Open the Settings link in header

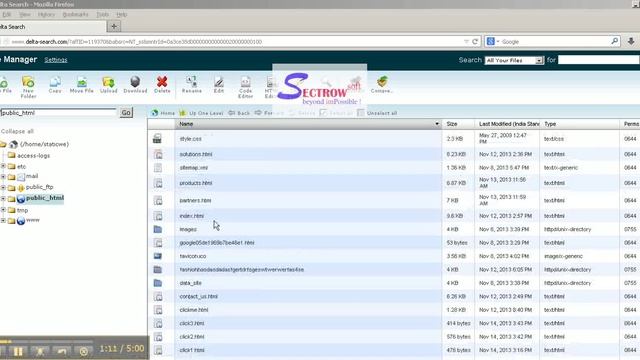(x=56, y=60)
